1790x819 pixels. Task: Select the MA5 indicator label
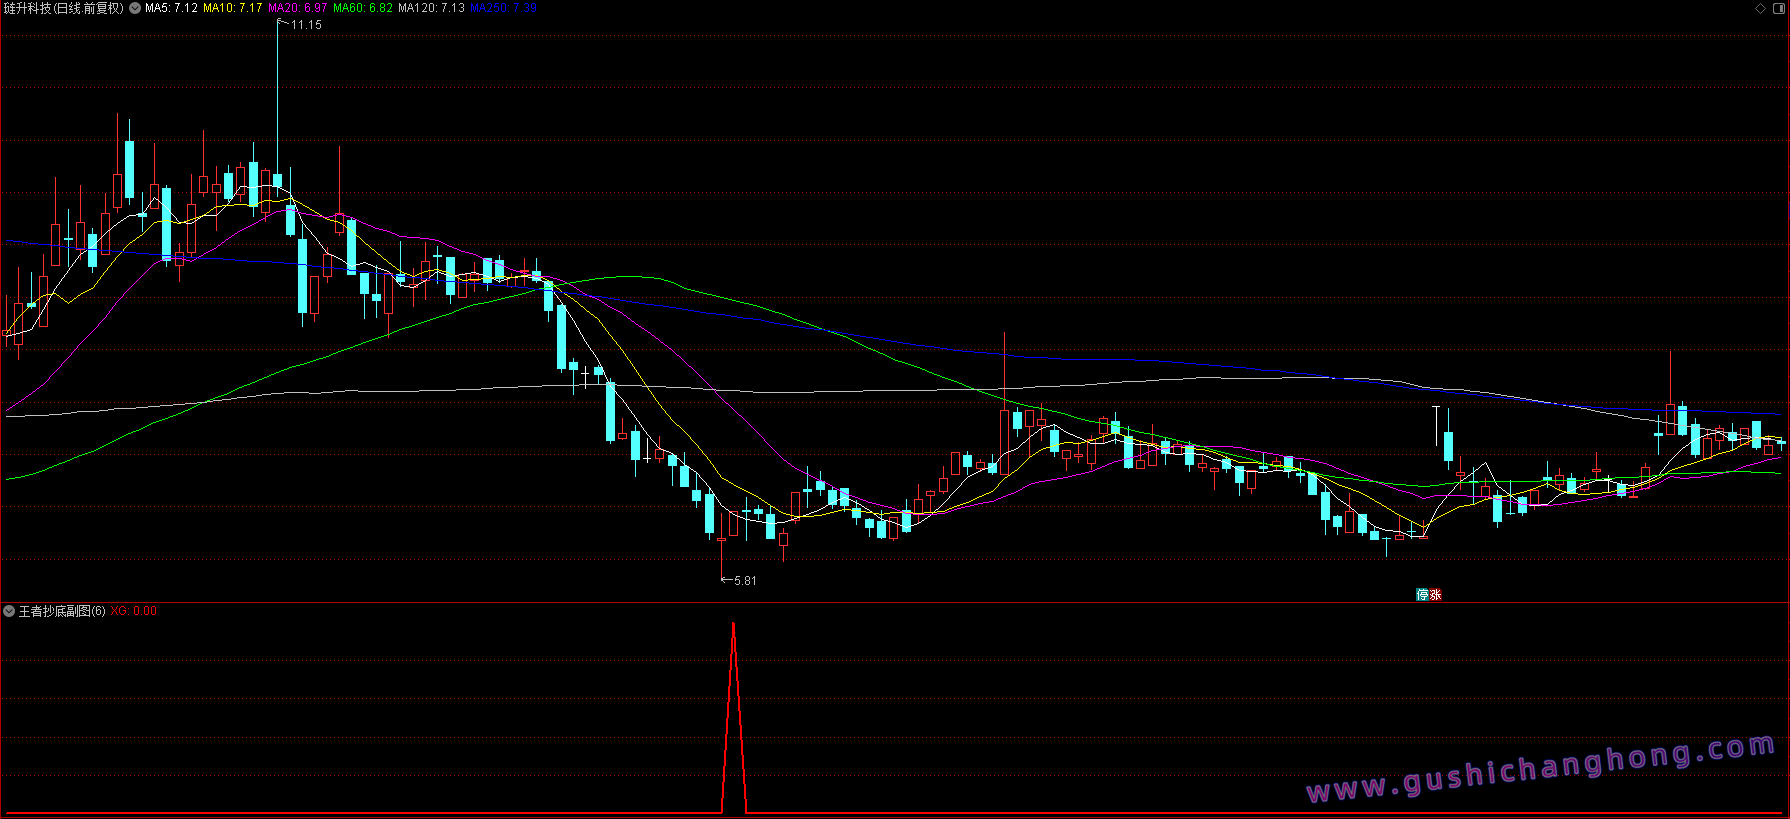click(x=171, y=8)
